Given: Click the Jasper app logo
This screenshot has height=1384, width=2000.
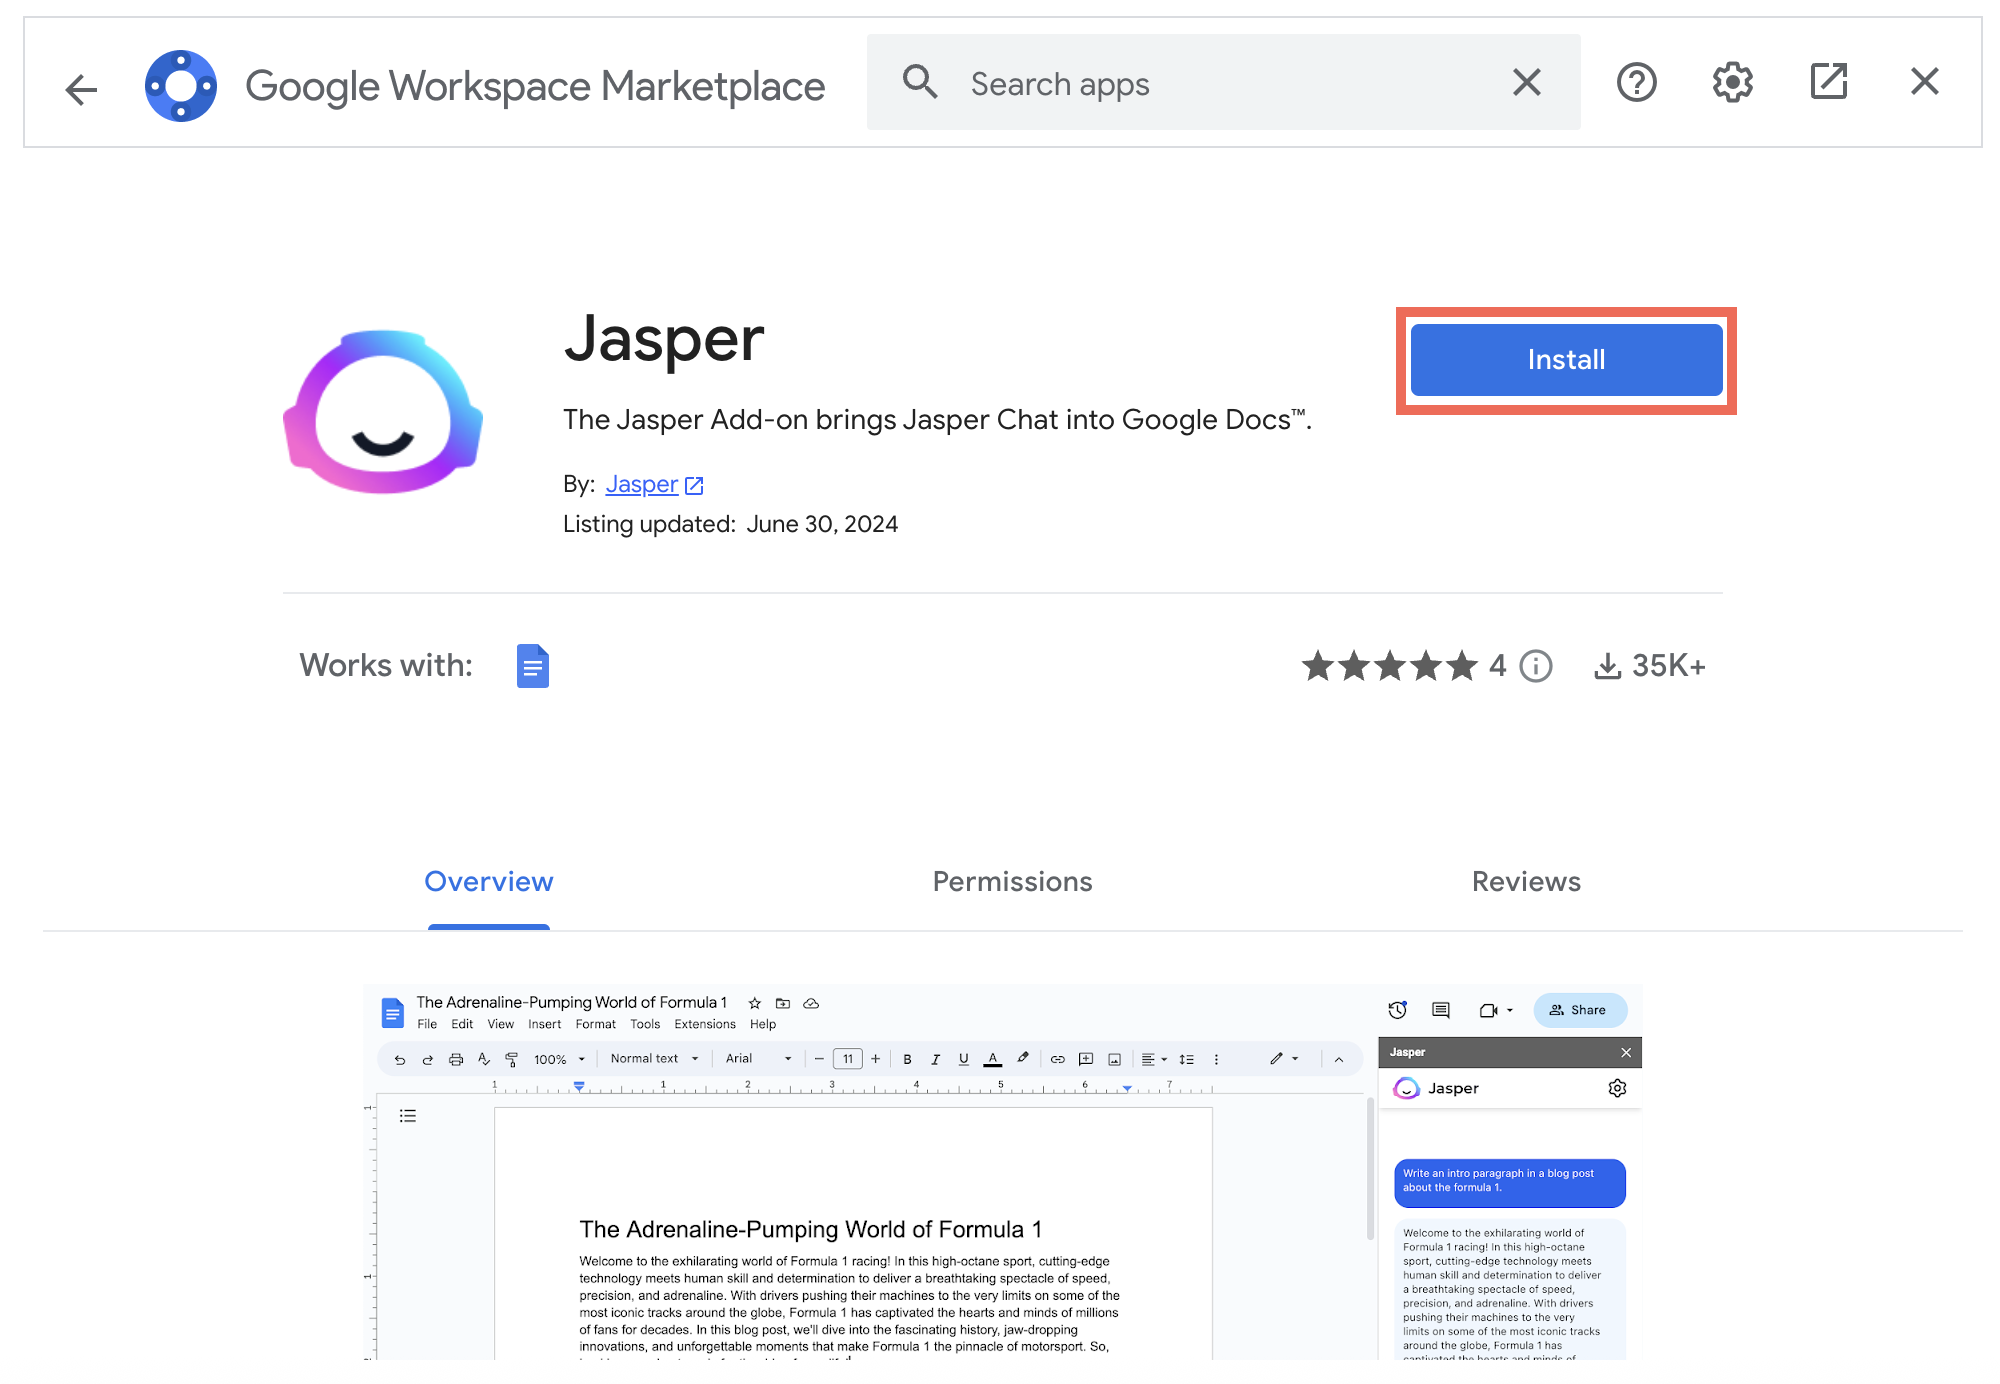Looking at the screenshot, I should point(383,412).
